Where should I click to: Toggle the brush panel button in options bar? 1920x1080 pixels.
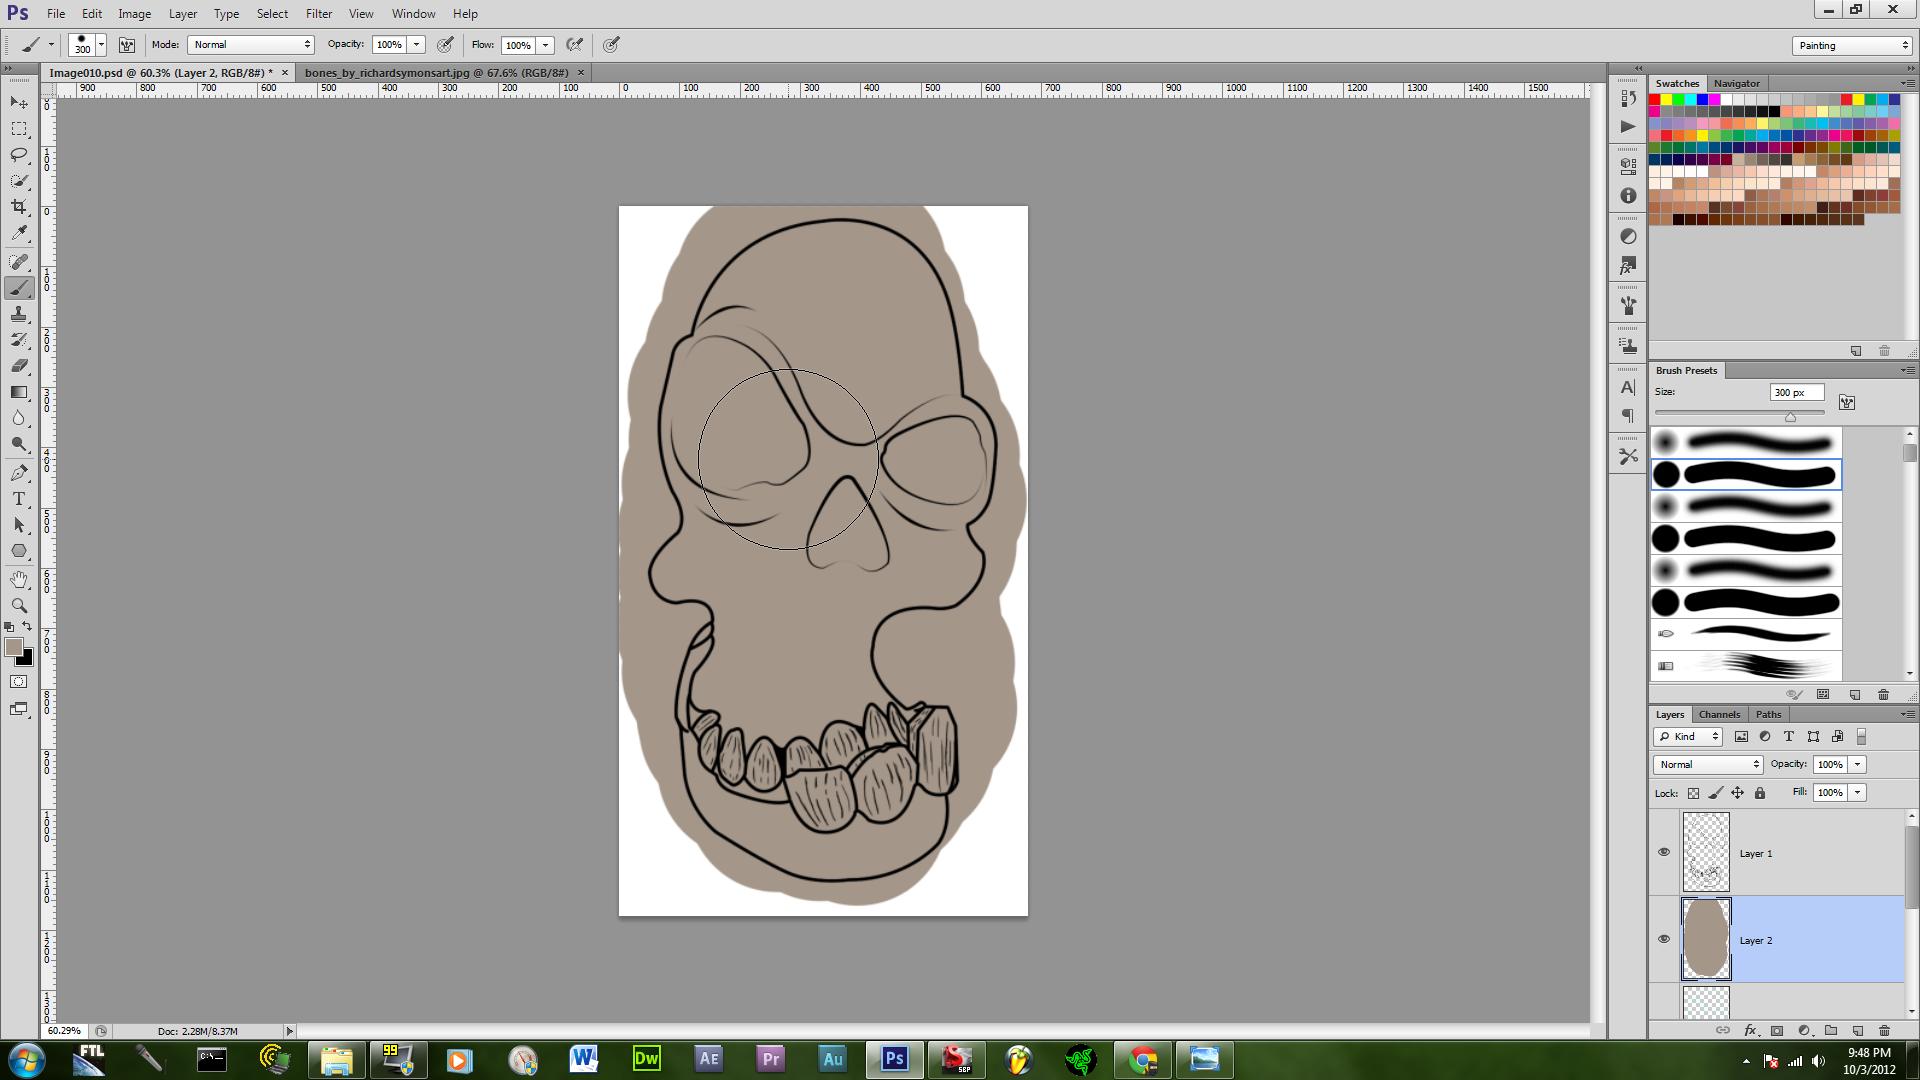pos(127,45)
